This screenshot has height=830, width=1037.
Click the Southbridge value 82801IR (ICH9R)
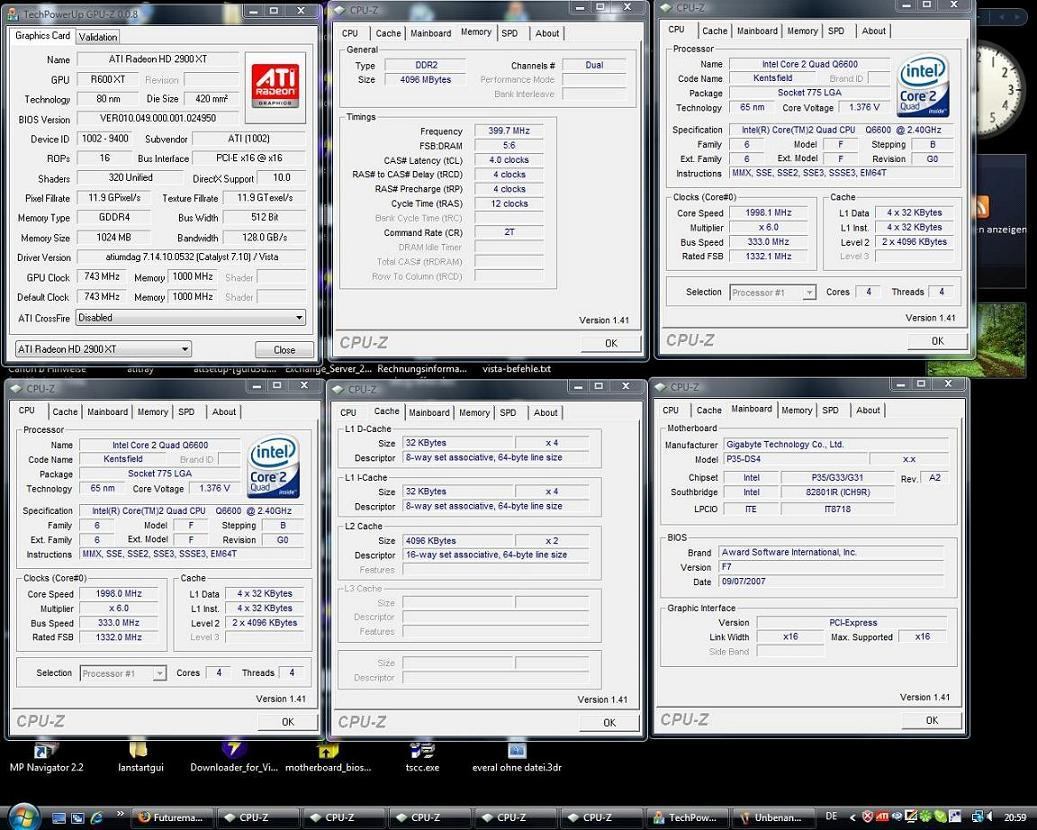coord(838,492)
